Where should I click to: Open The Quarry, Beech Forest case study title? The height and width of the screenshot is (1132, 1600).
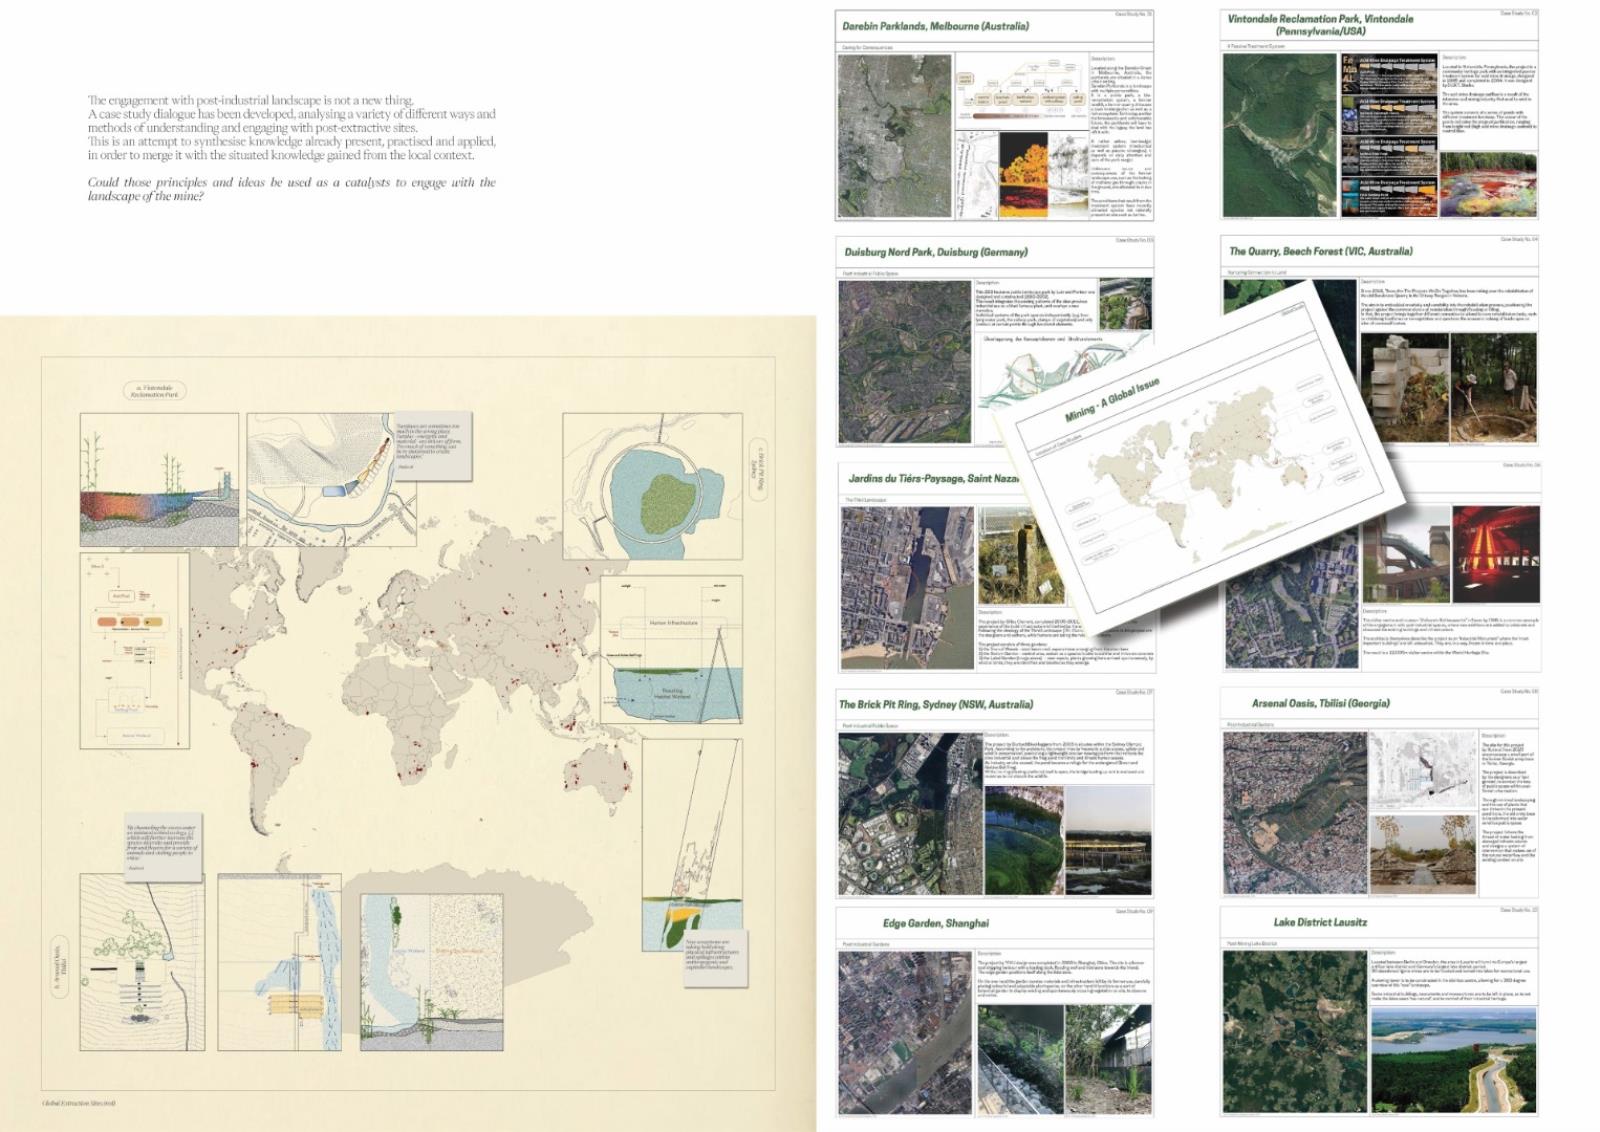[1320, 251]
